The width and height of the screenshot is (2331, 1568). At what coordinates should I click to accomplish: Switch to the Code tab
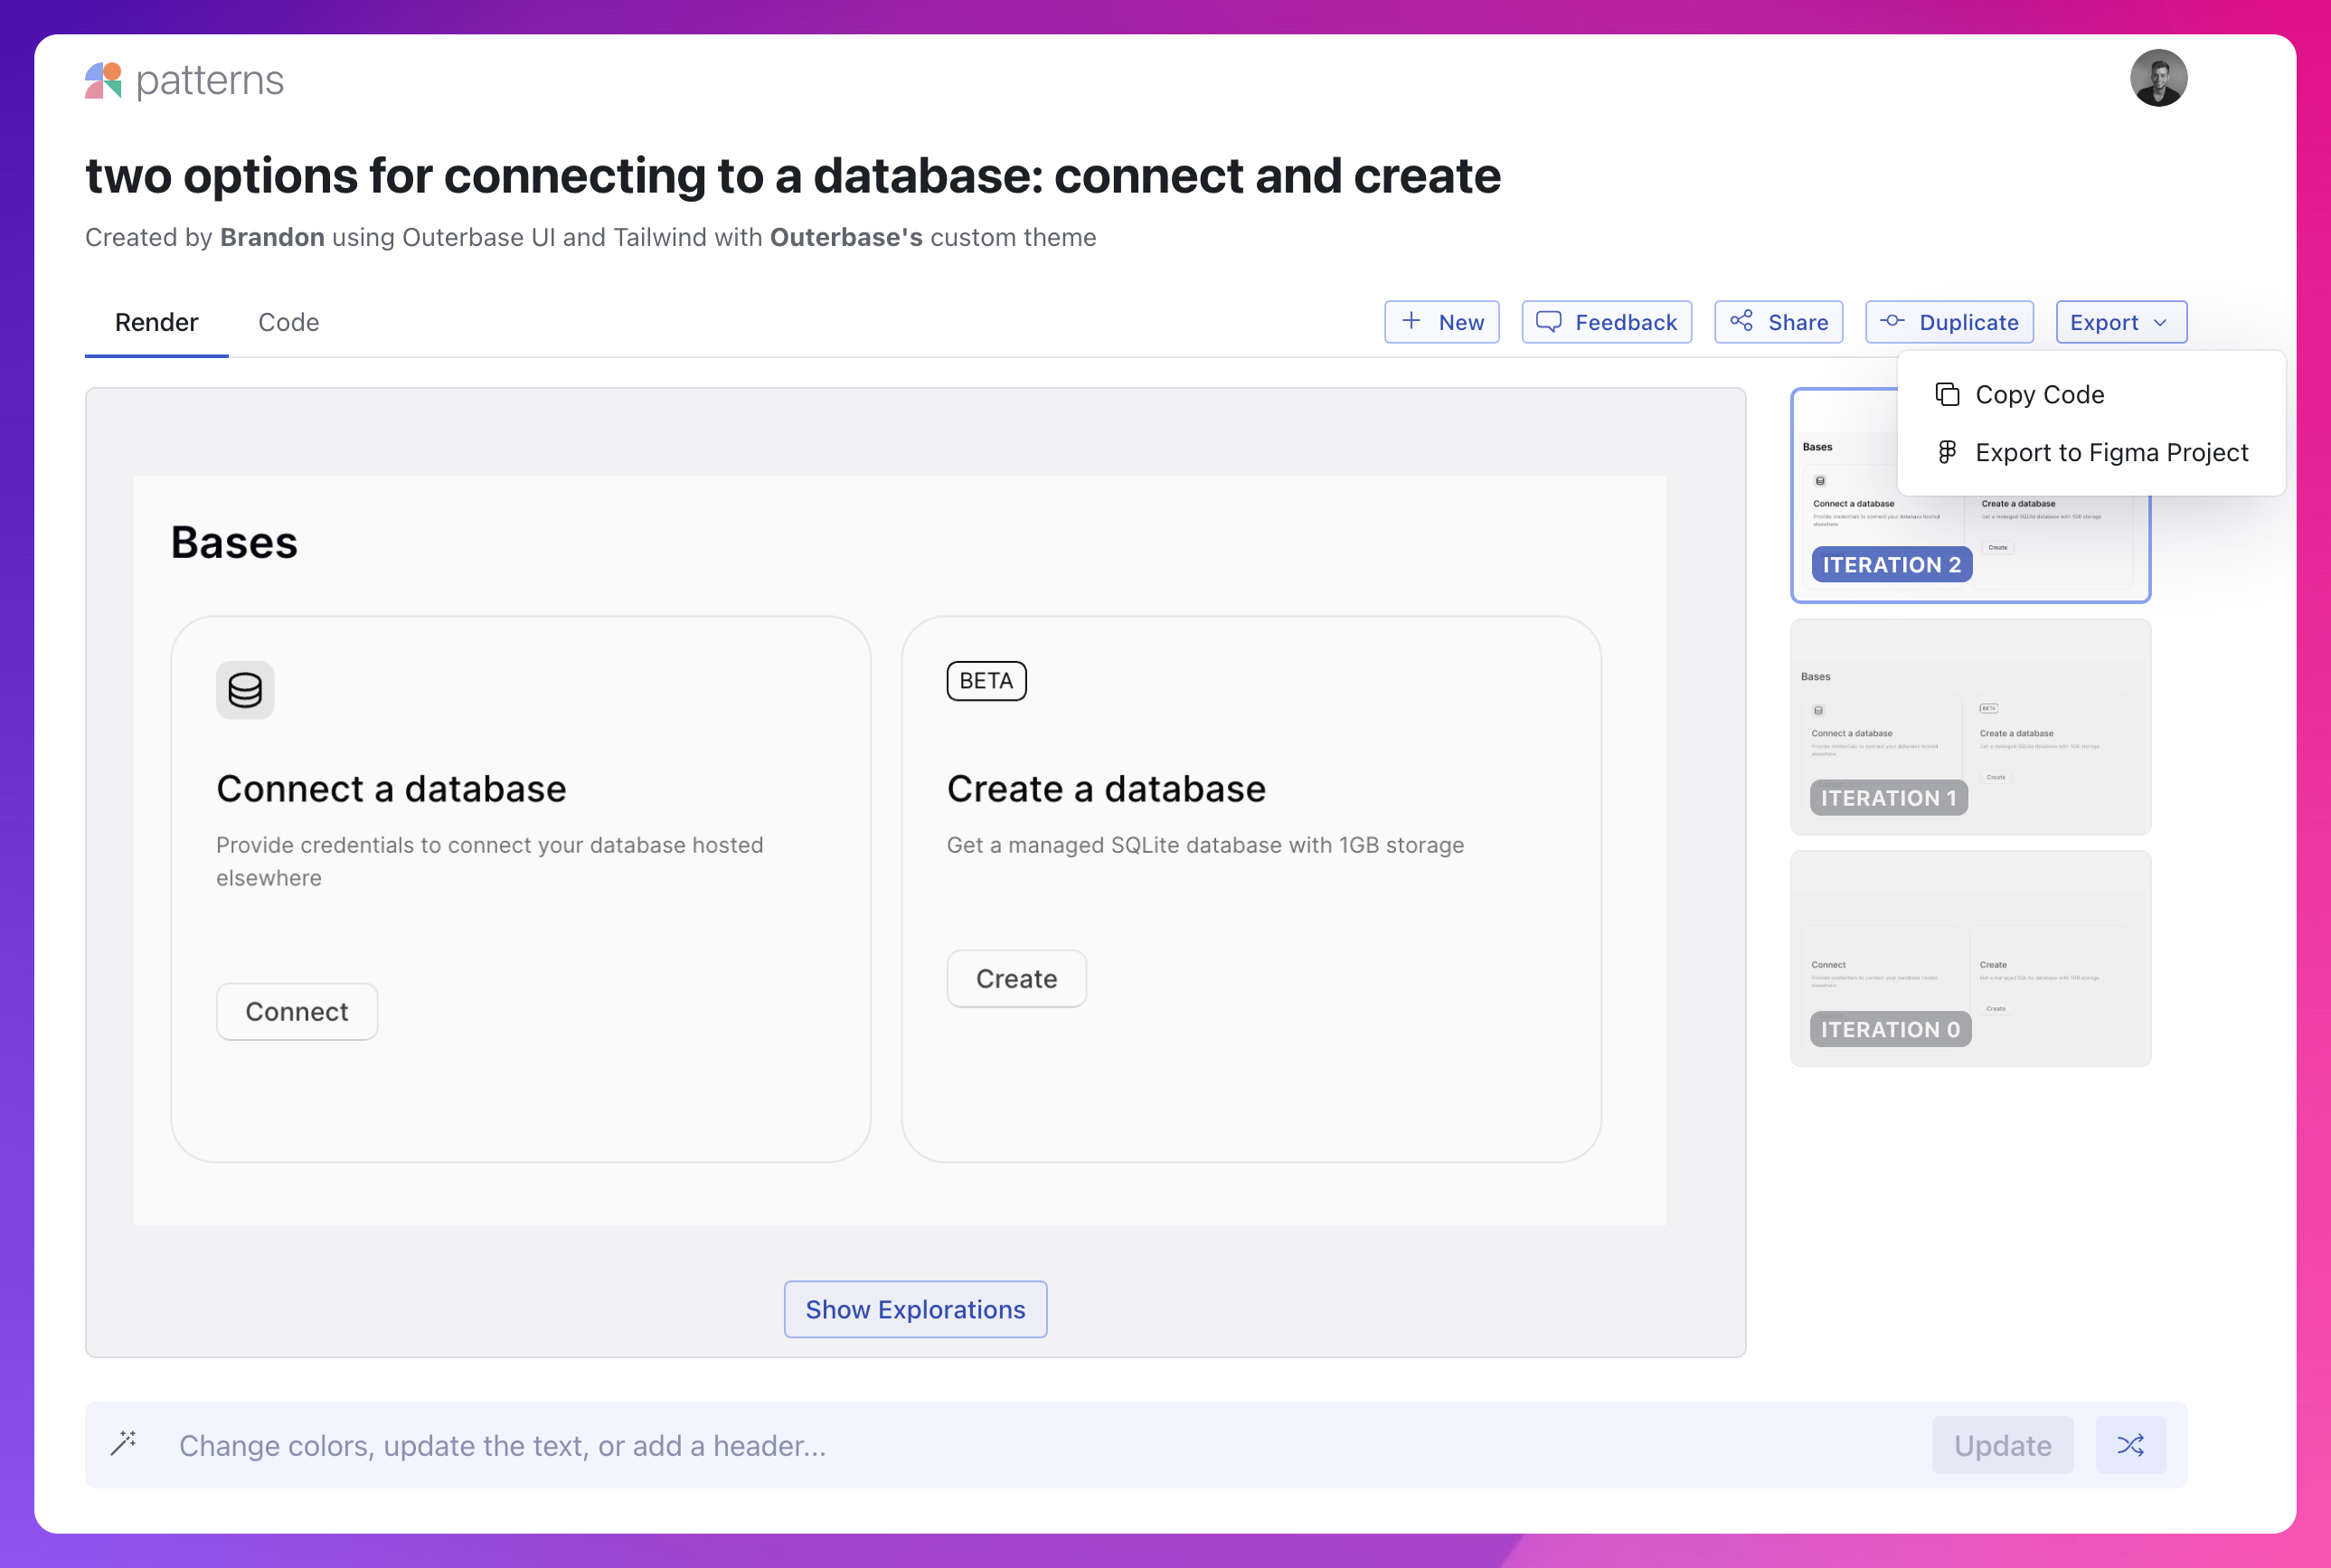(288, 322)
